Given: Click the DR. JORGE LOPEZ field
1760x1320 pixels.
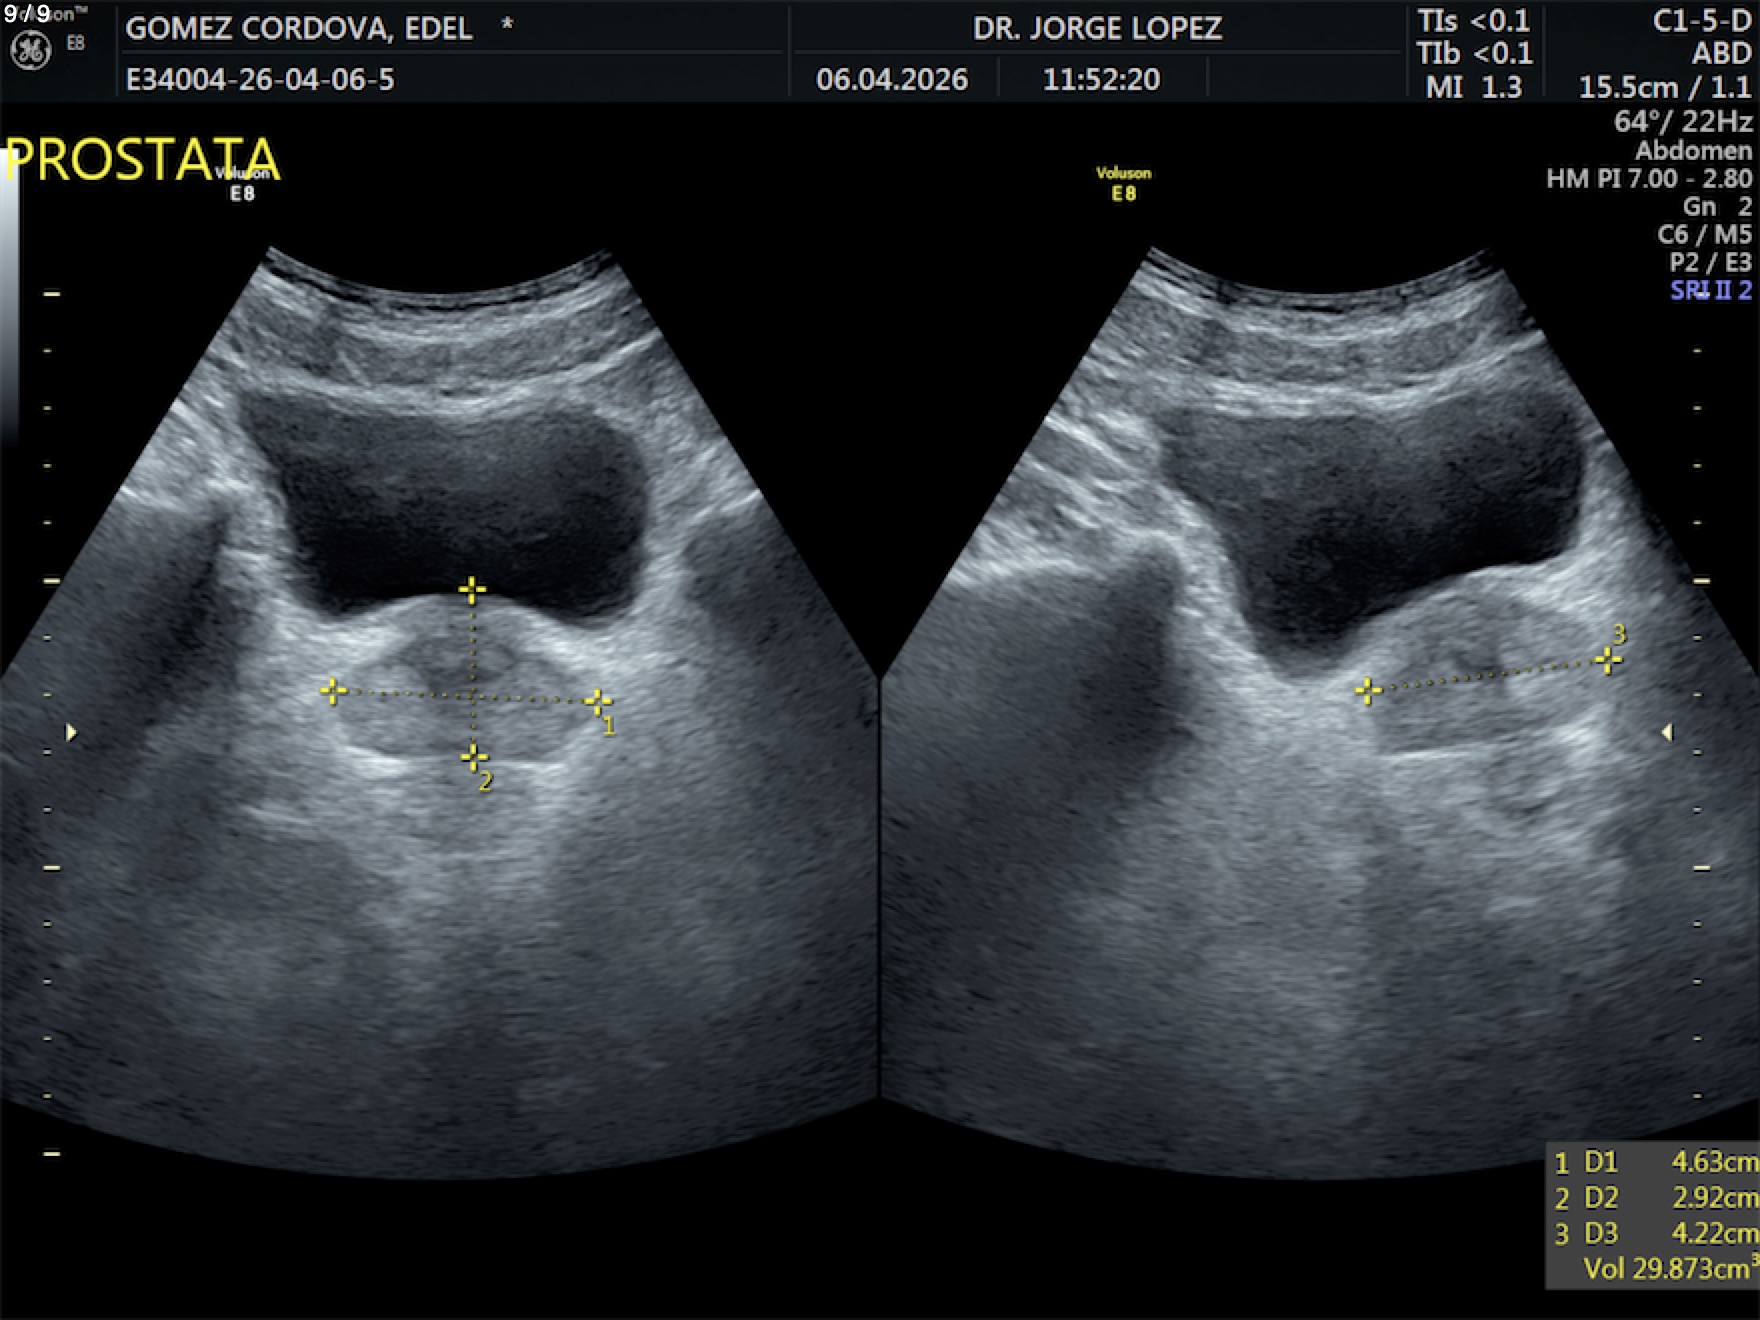Looking at the screenshot, I should tap(1097, 28).
